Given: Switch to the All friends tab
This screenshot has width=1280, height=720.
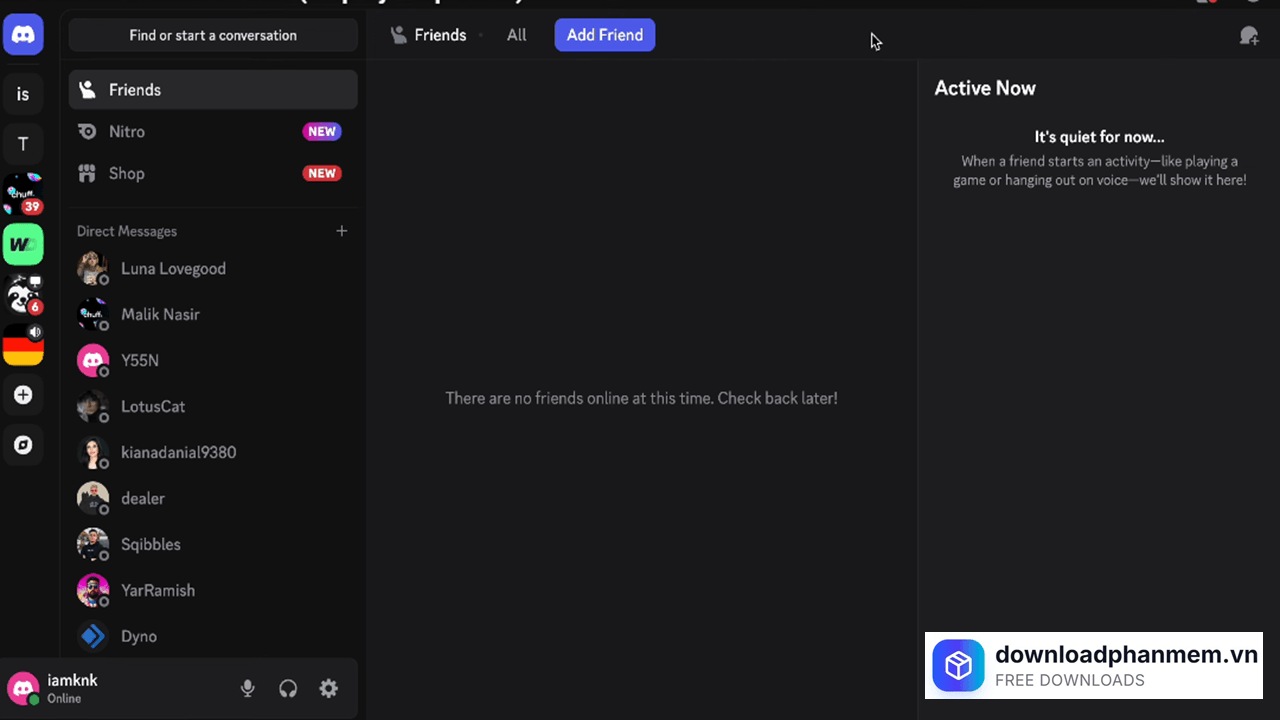Looking at the screenshot, I should [516, 34].
